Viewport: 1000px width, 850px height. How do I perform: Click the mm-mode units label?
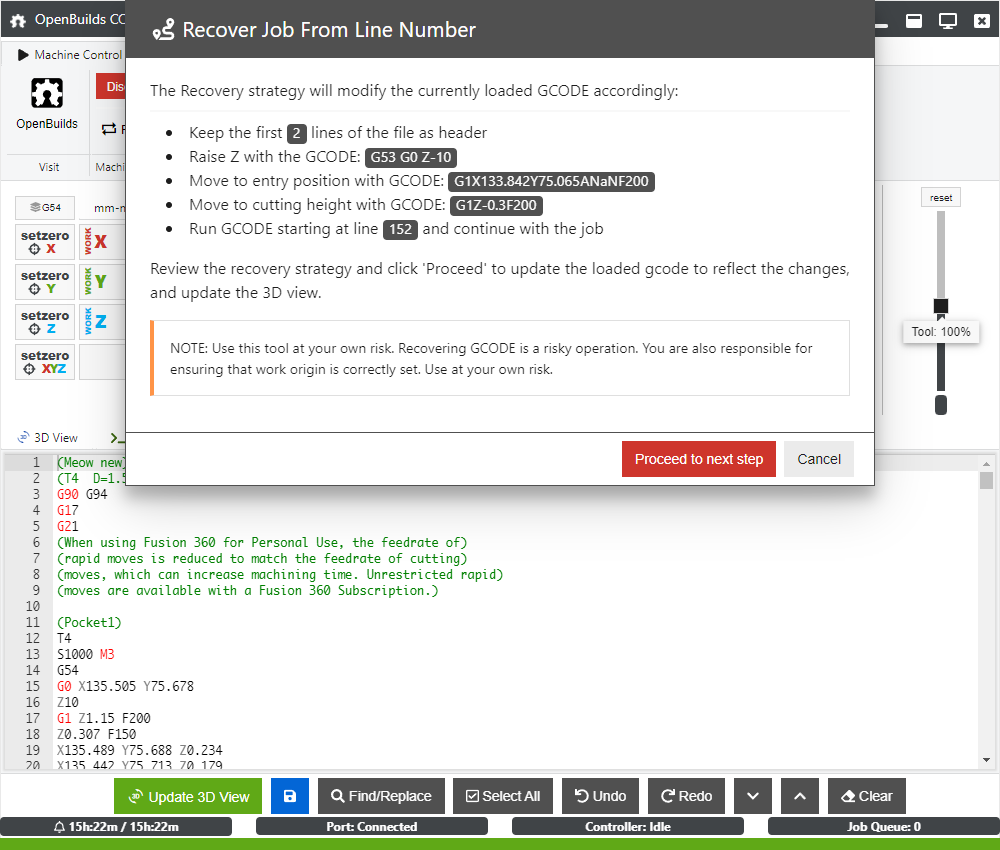coord(109,208)
